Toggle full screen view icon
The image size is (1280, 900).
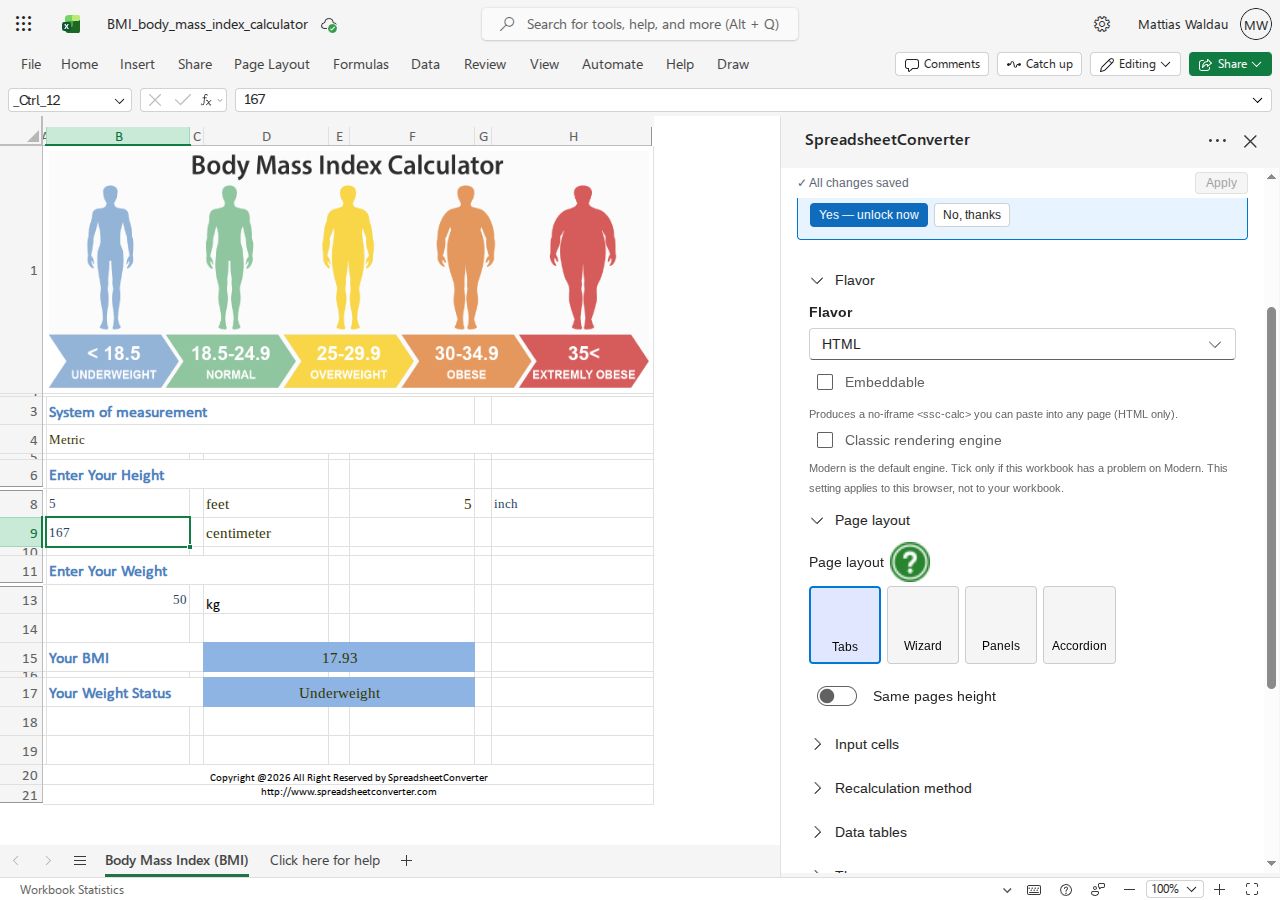(x=1252, y=889)
